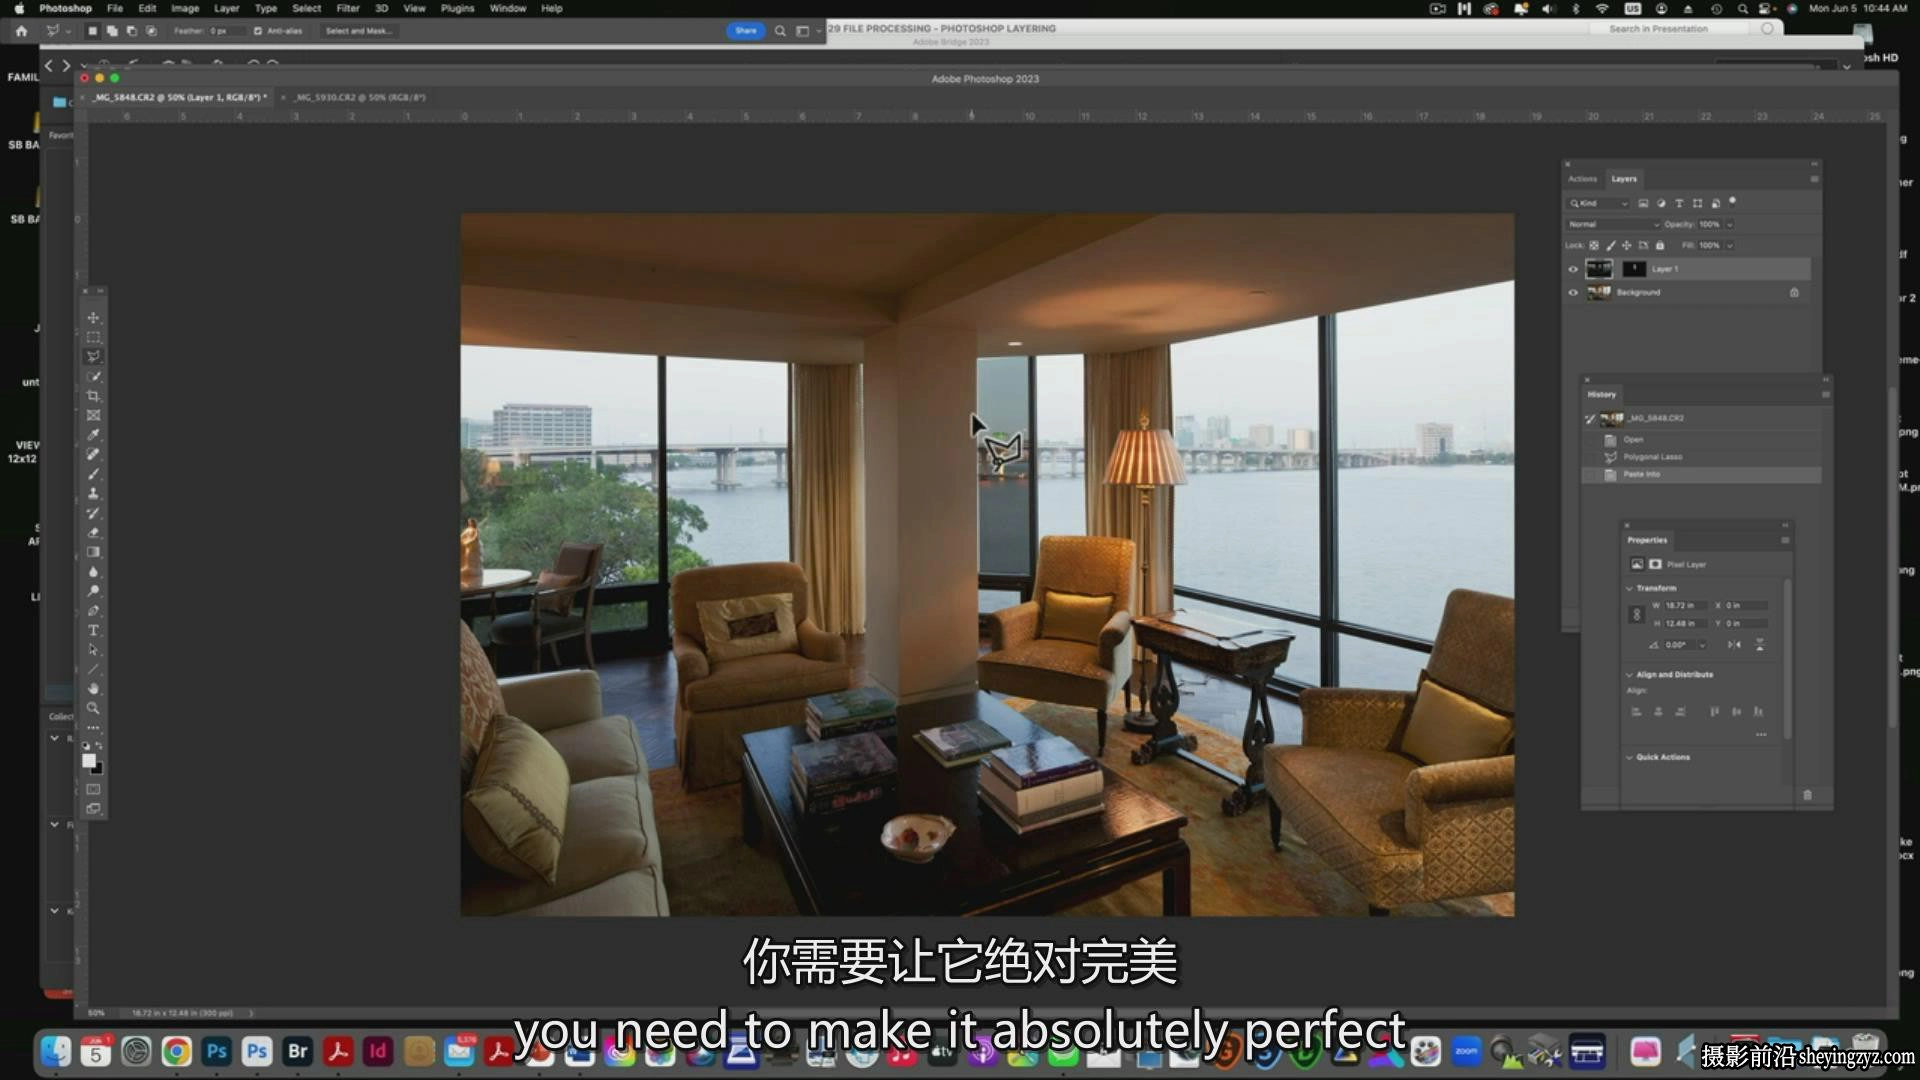
Task: Select the Zoom tool in toolbox
Action: click(93, 708)
